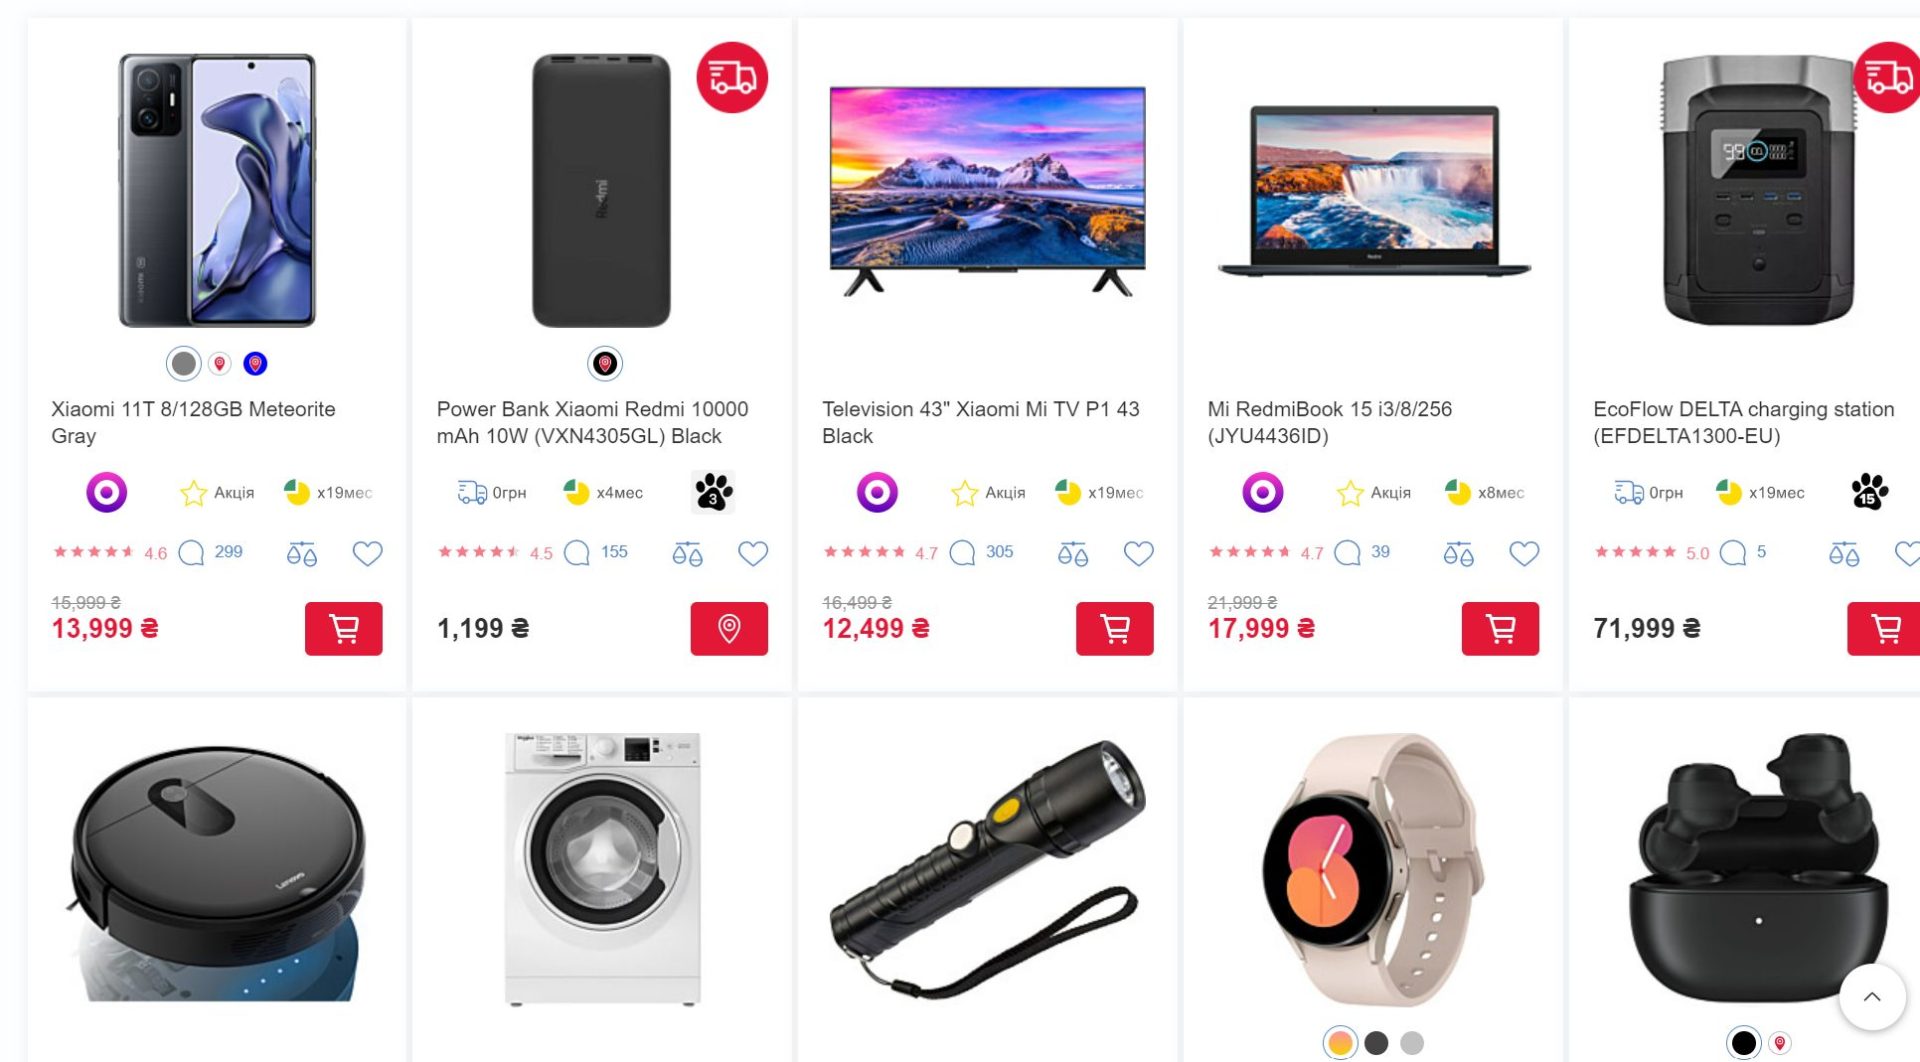Select gray color option for Xiaomi 11T
This screenshot has width=1920, height=1062.
pyautogui.click(x=184, y=363)
